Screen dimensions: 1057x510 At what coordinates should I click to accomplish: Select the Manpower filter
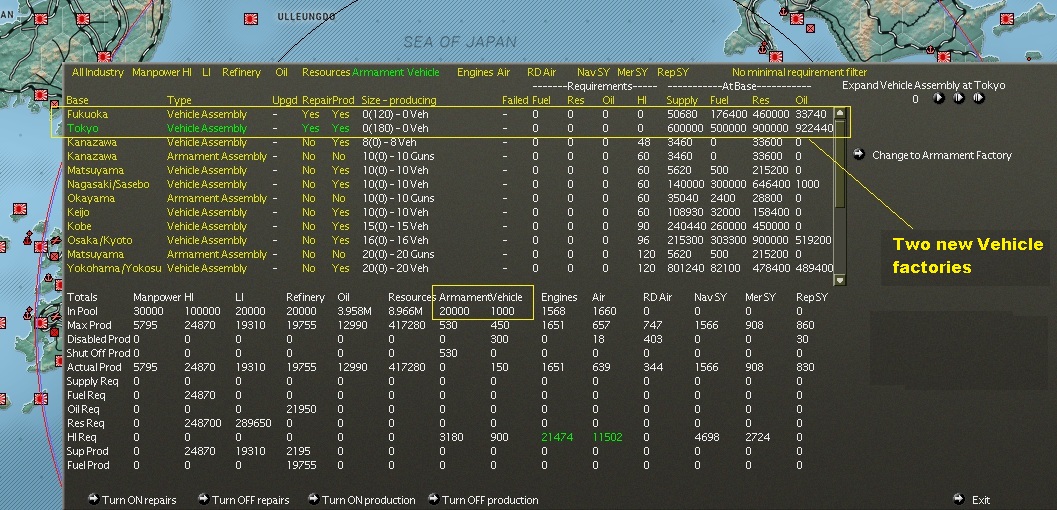157,72
